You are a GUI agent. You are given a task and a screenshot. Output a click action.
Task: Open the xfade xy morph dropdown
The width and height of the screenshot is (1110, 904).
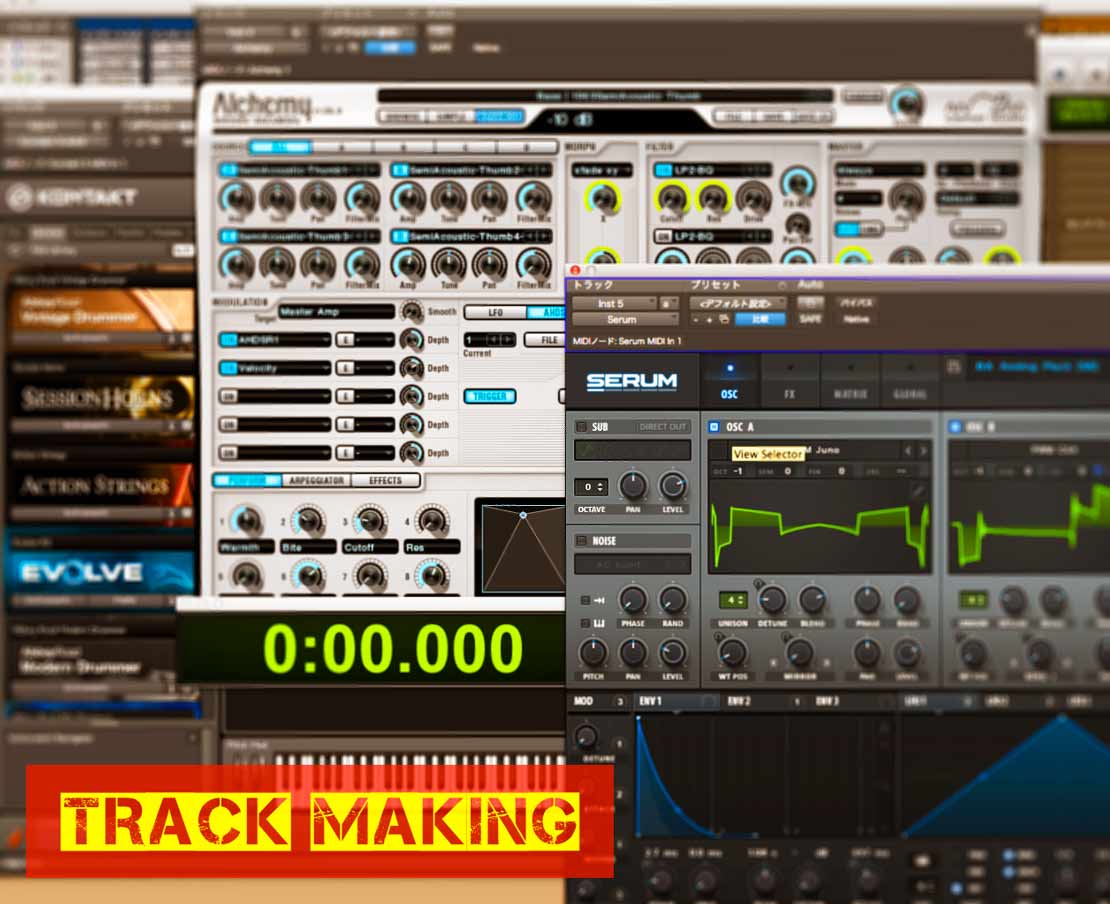point(602,171)
